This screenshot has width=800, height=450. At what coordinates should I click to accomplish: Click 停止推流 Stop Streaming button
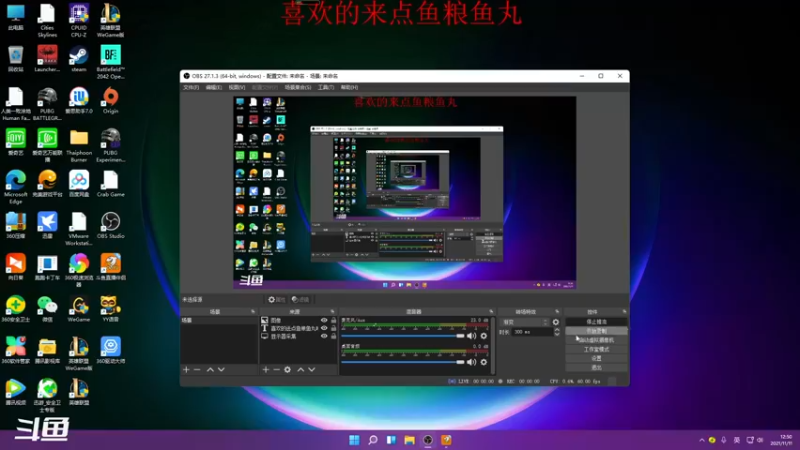(x=596, y=322)
